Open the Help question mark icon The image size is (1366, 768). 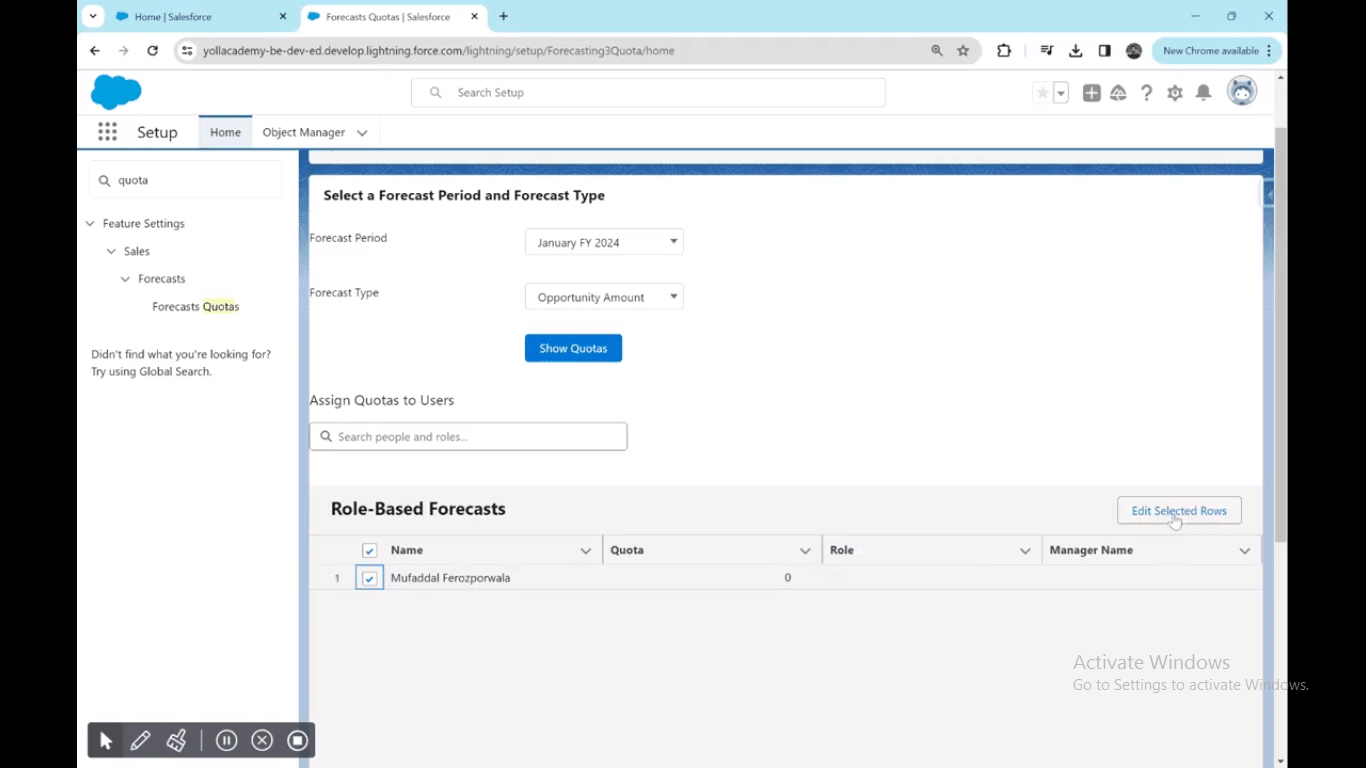tap(1147, 93)
